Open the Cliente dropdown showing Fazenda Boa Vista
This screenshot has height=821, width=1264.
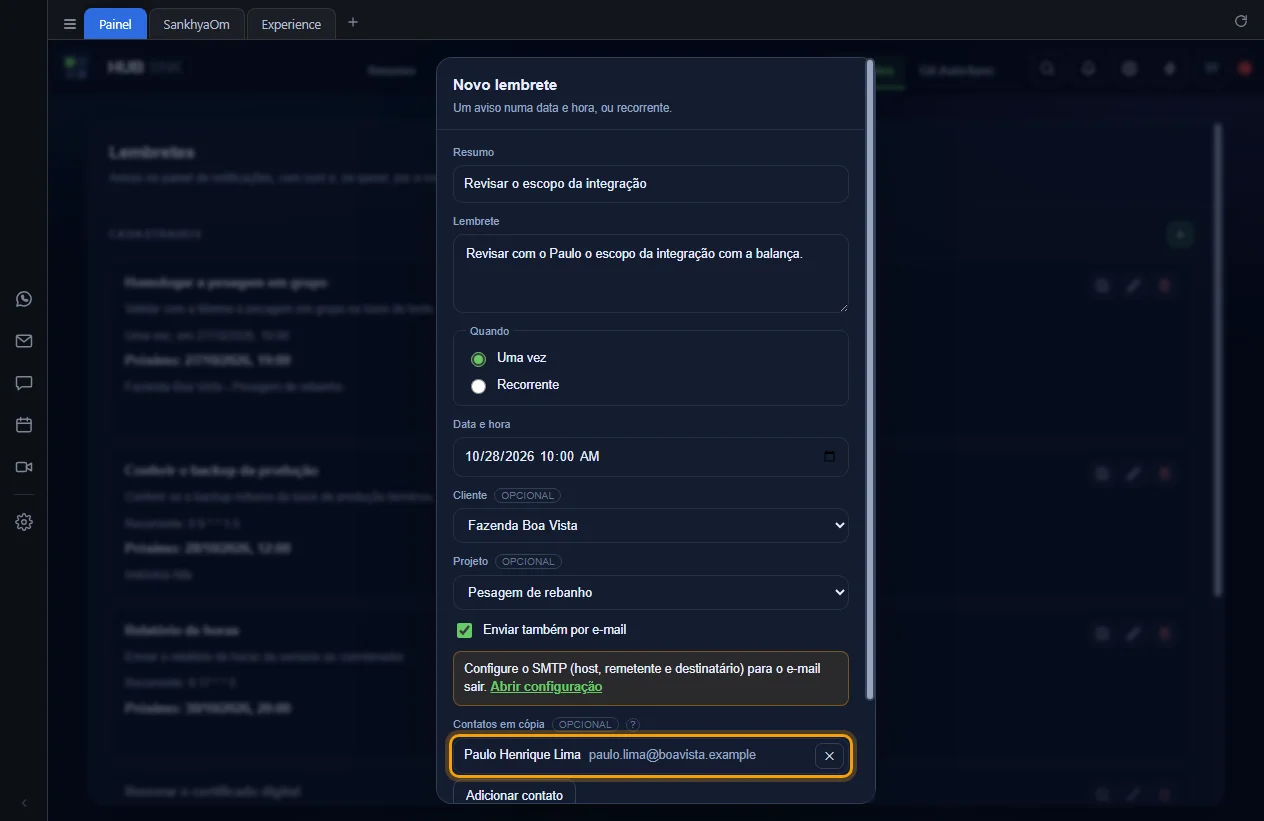[x=651, y=526]
